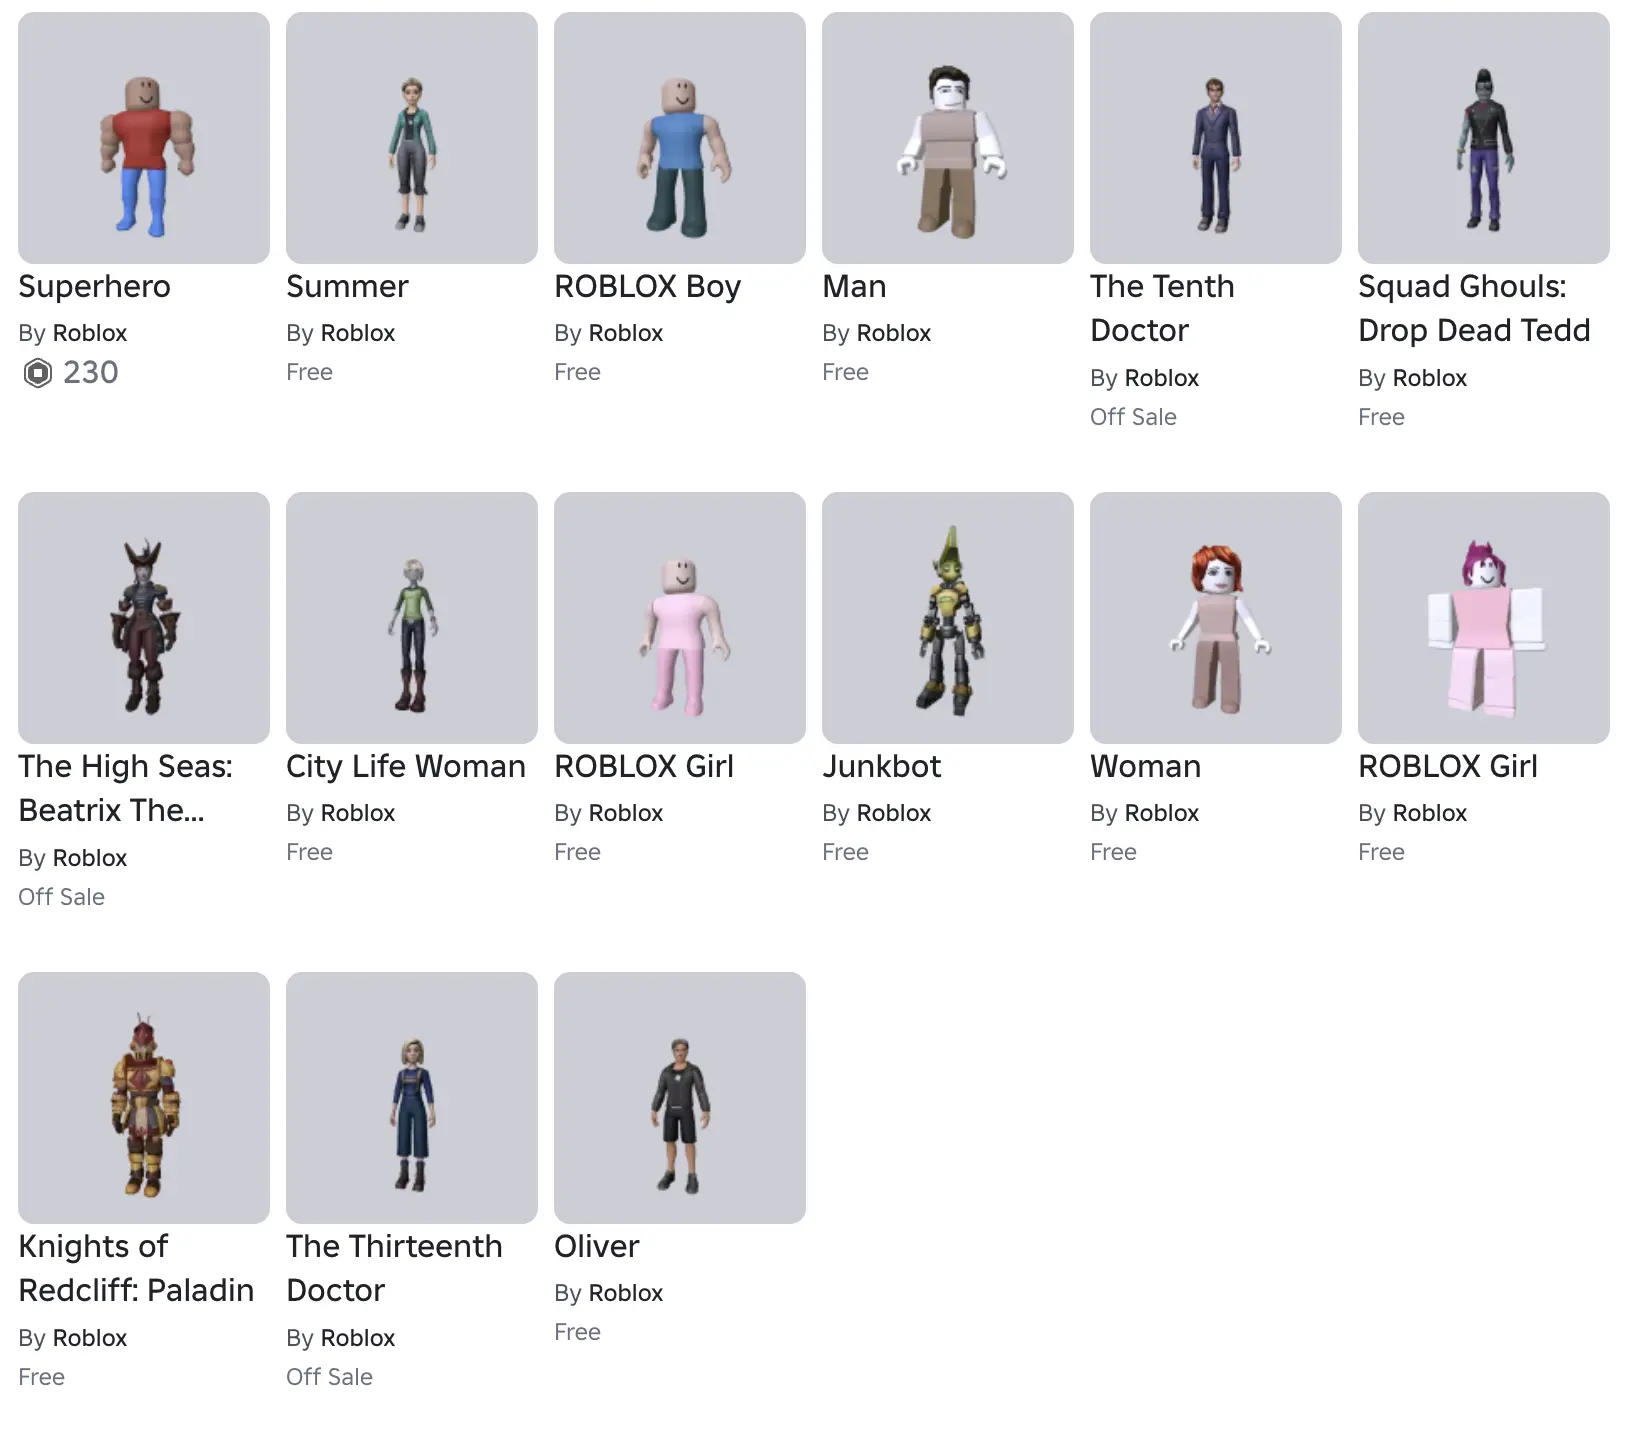Click the Woman title link
The width and height of the screenshot is (1638, 1436).
coord(1145,767)
